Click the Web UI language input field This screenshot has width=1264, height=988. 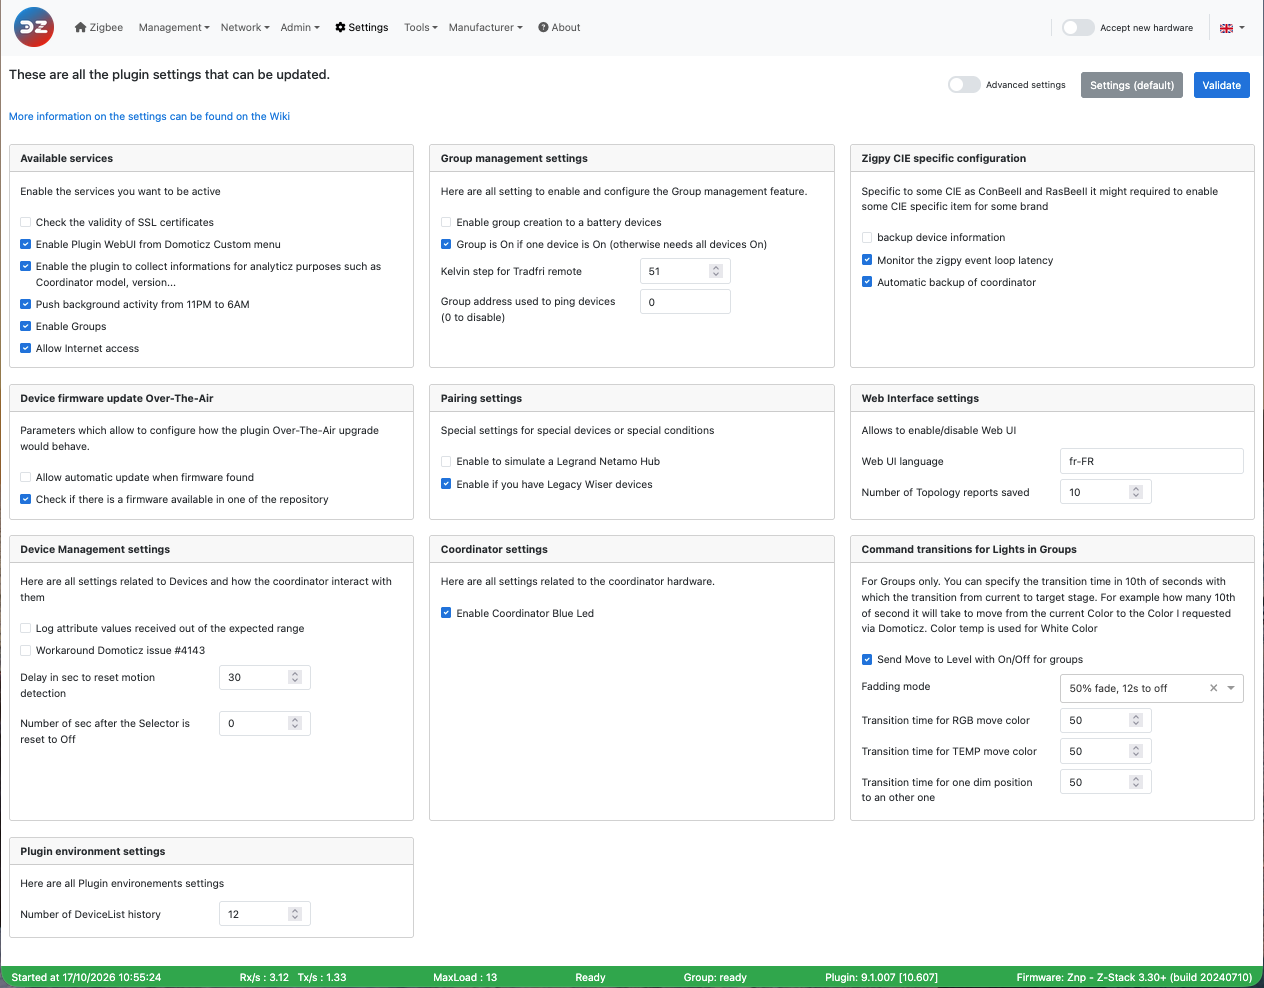tap(1151, 461)
